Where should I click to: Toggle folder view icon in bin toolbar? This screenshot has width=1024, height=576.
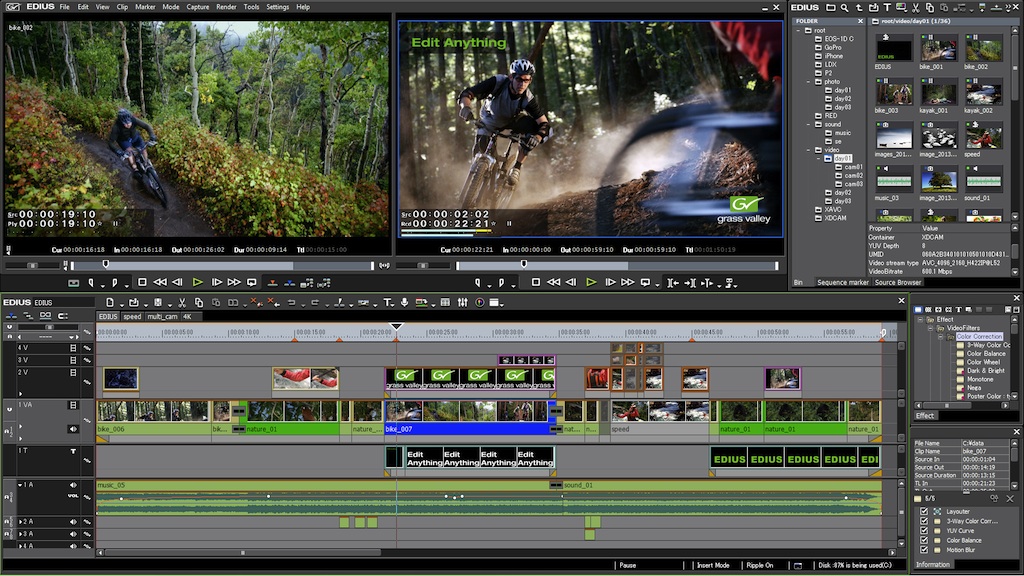(x=831, y=8)
